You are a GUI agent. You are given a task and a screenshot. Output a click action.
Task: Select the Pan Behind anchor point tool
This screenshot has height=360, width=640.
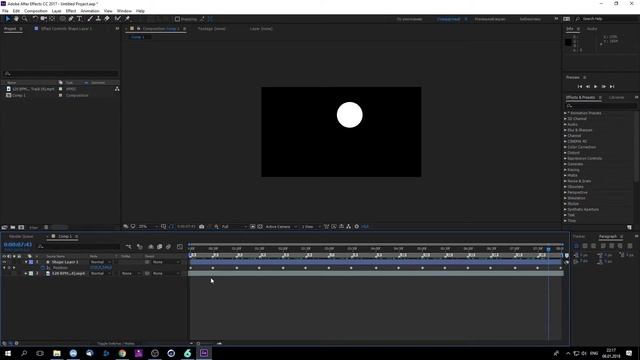coord(52,19)
